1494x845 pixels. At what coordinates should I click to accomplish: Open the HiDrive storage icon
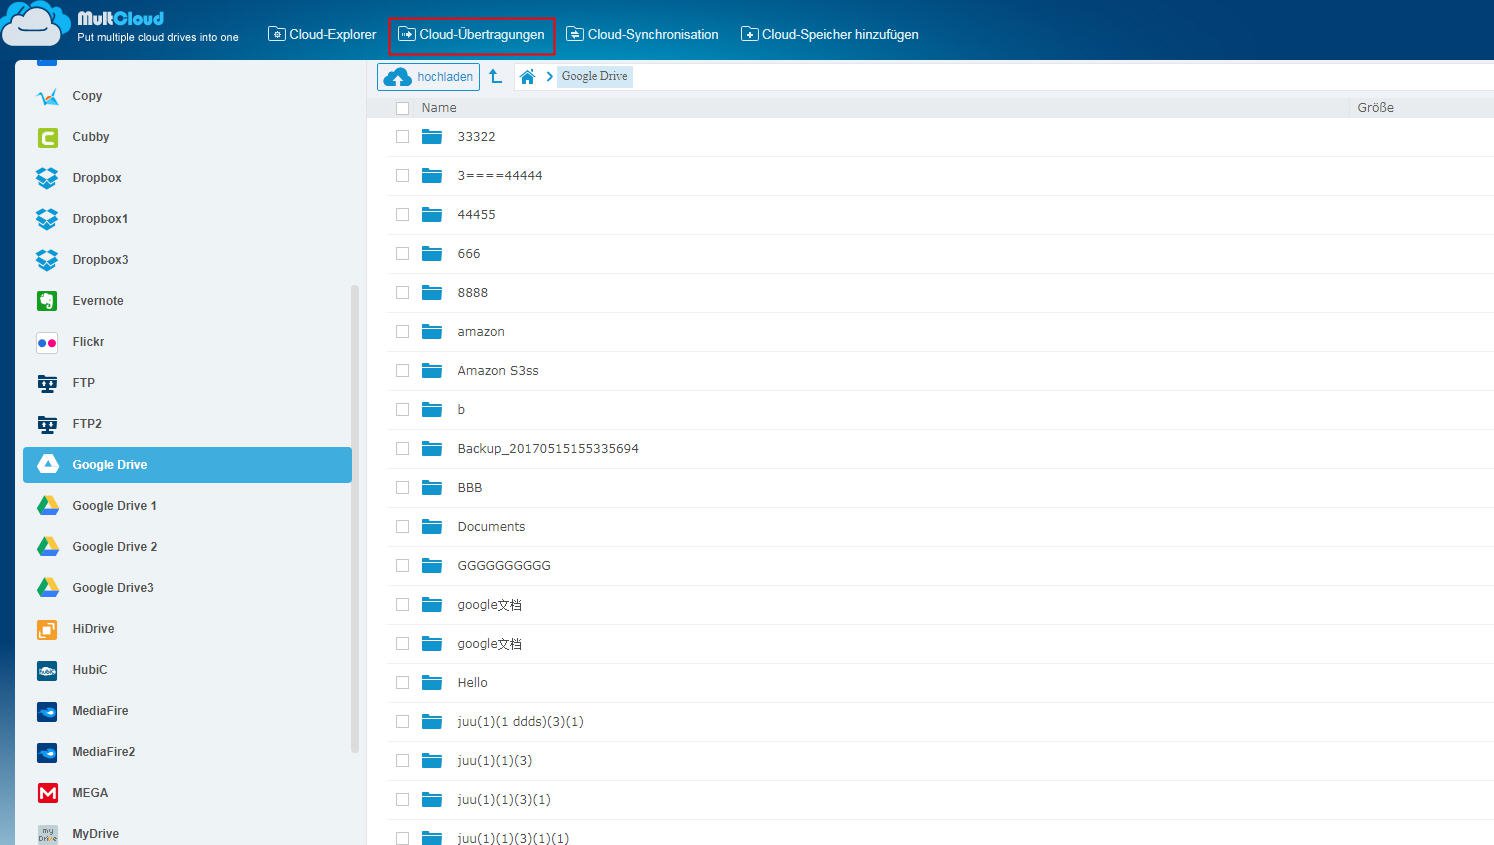pyautogui.click(x=47, y=629)
